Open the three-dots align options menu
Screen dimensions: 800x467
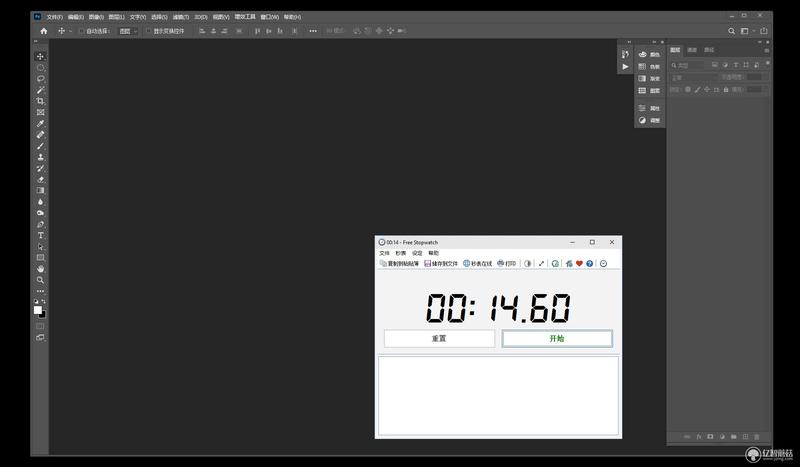[313, 31]
